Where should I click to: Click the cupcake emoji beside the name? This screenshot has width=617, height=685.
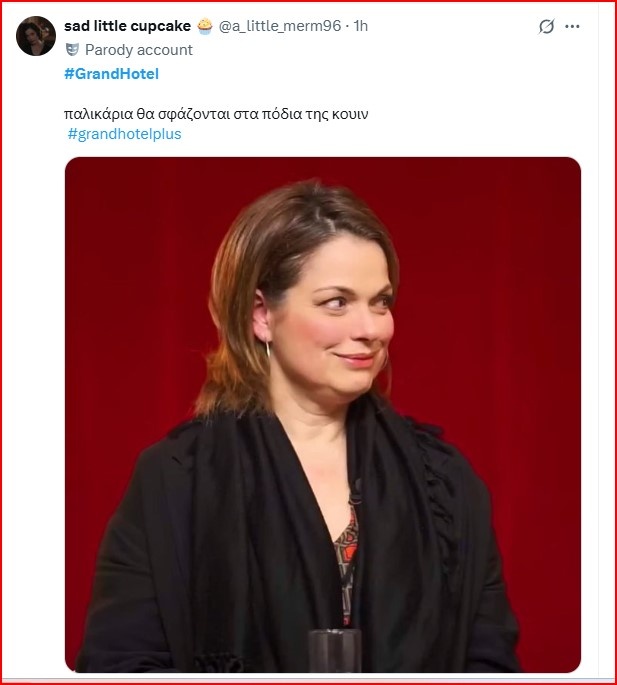(204, 26)
